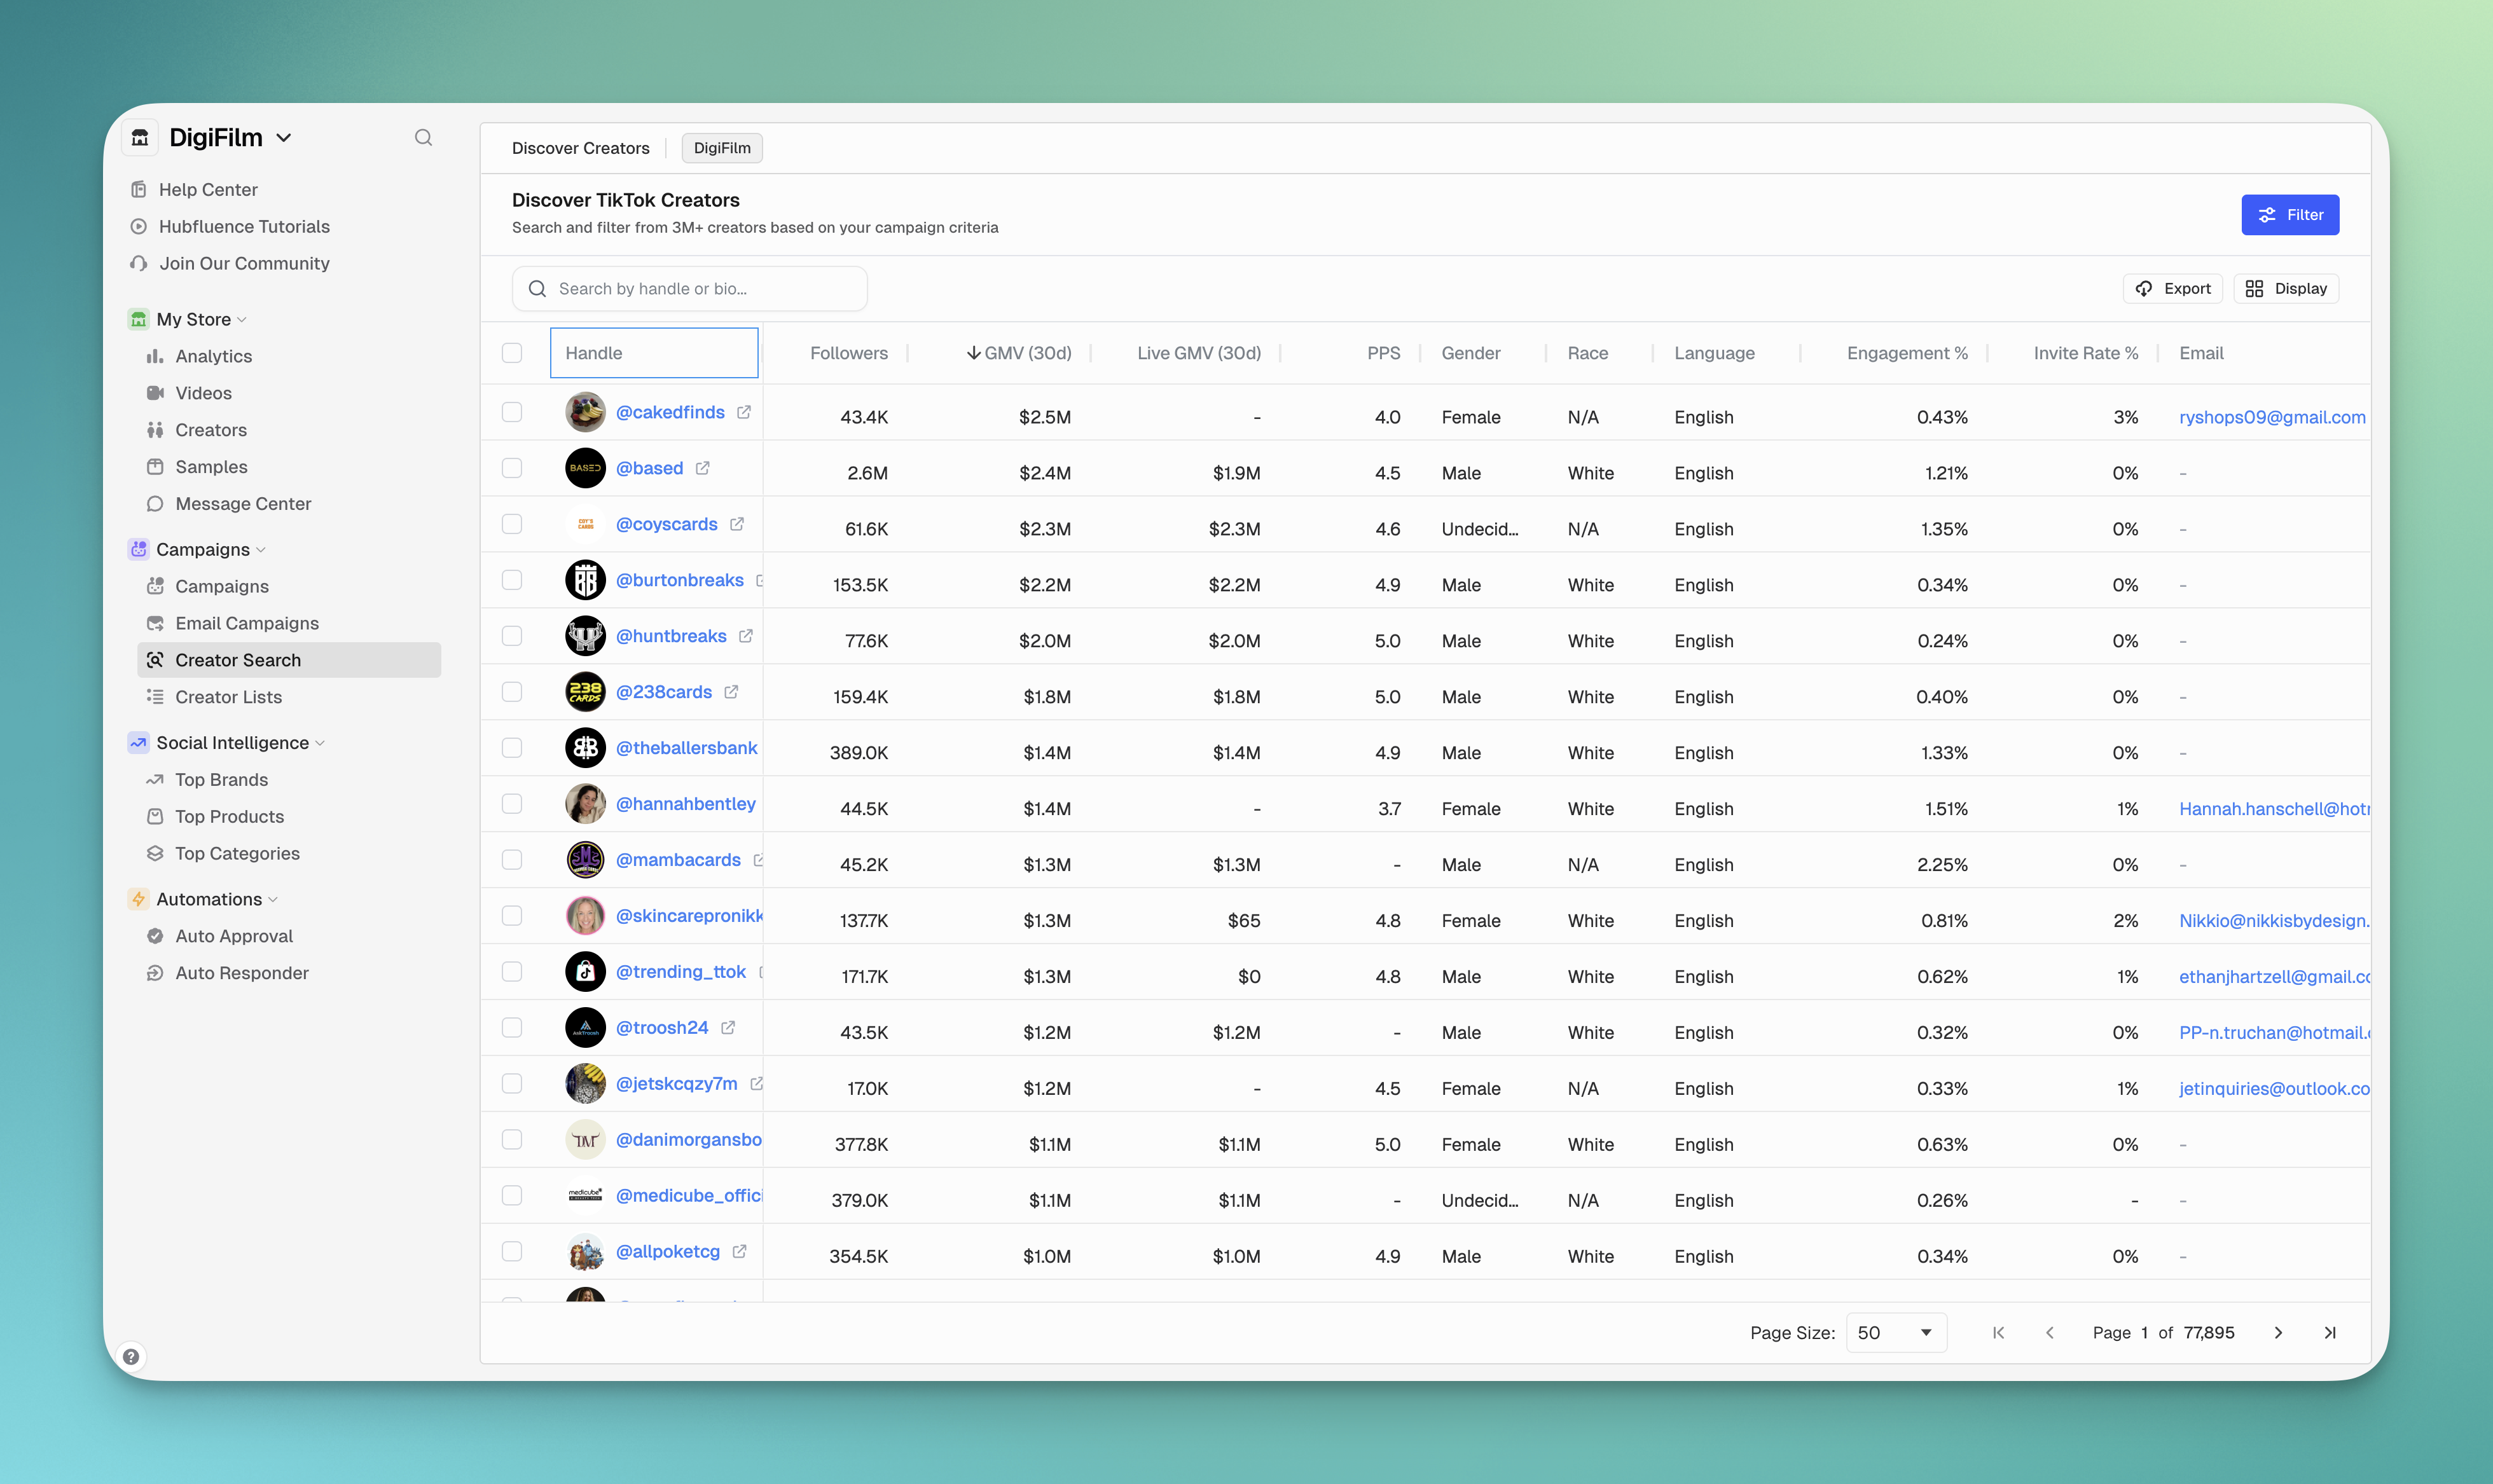
Task: Switch to the Discover Creators tab
Action: click(x=580, y=147)
